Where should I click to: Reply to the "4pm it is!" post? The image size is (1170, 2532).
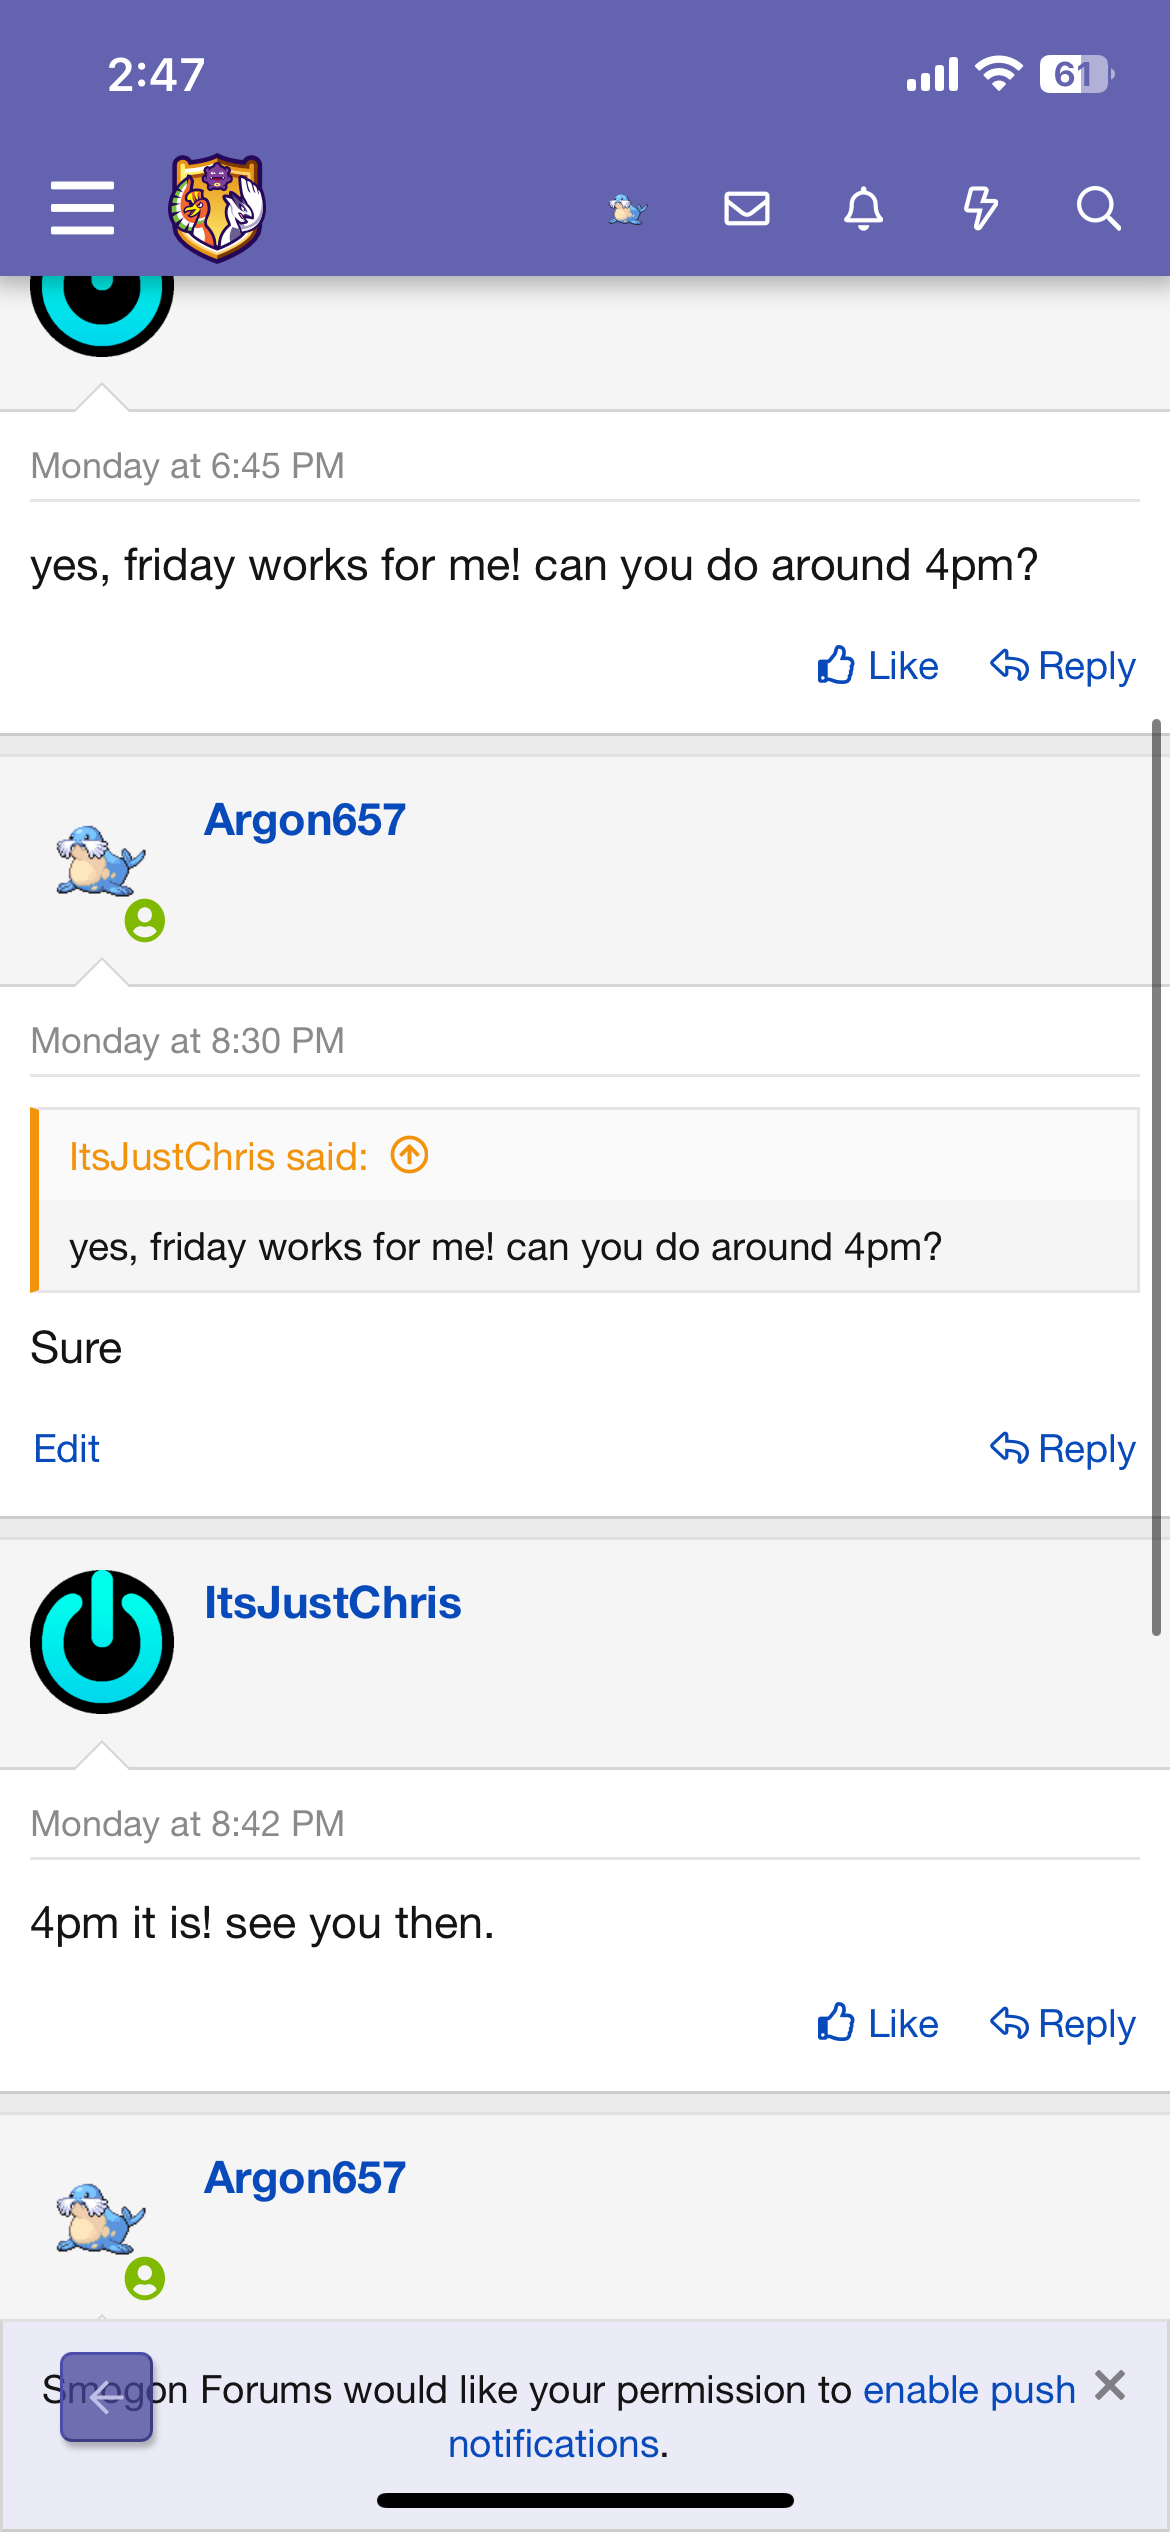[1062, 2023]
